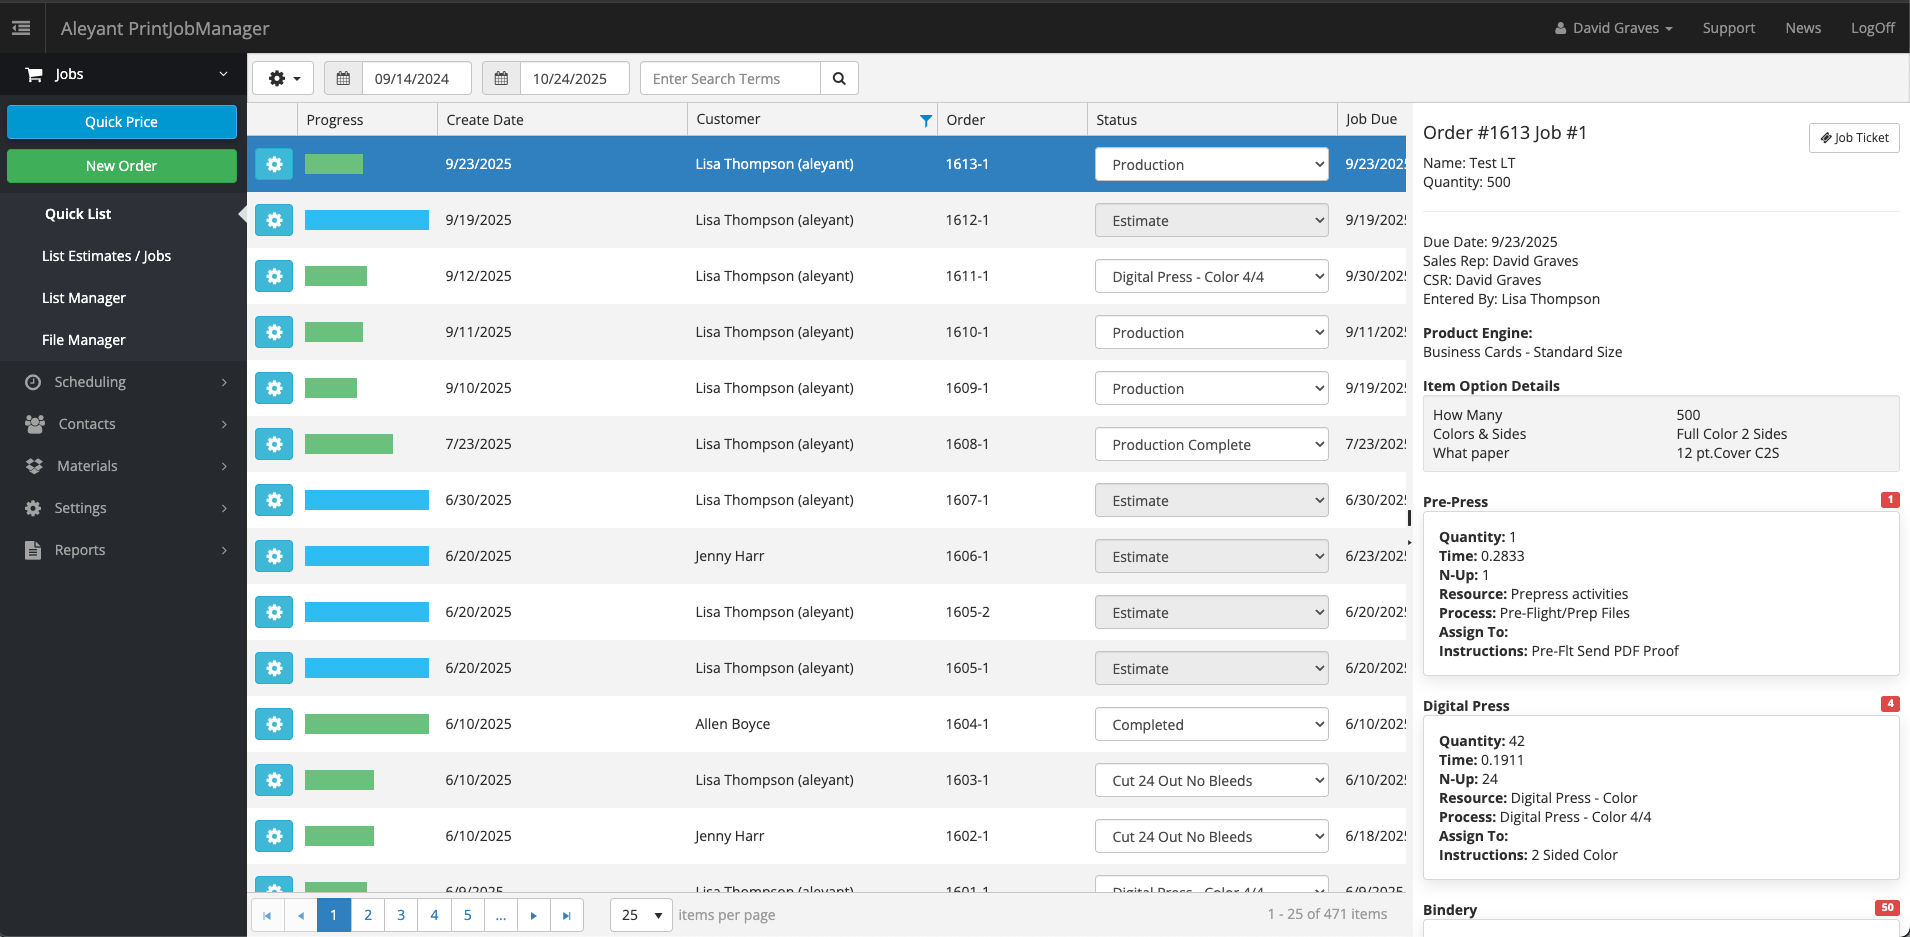Open List Manager in sidebar
The width and height of the screenshot is (1910, 937).
84,298
